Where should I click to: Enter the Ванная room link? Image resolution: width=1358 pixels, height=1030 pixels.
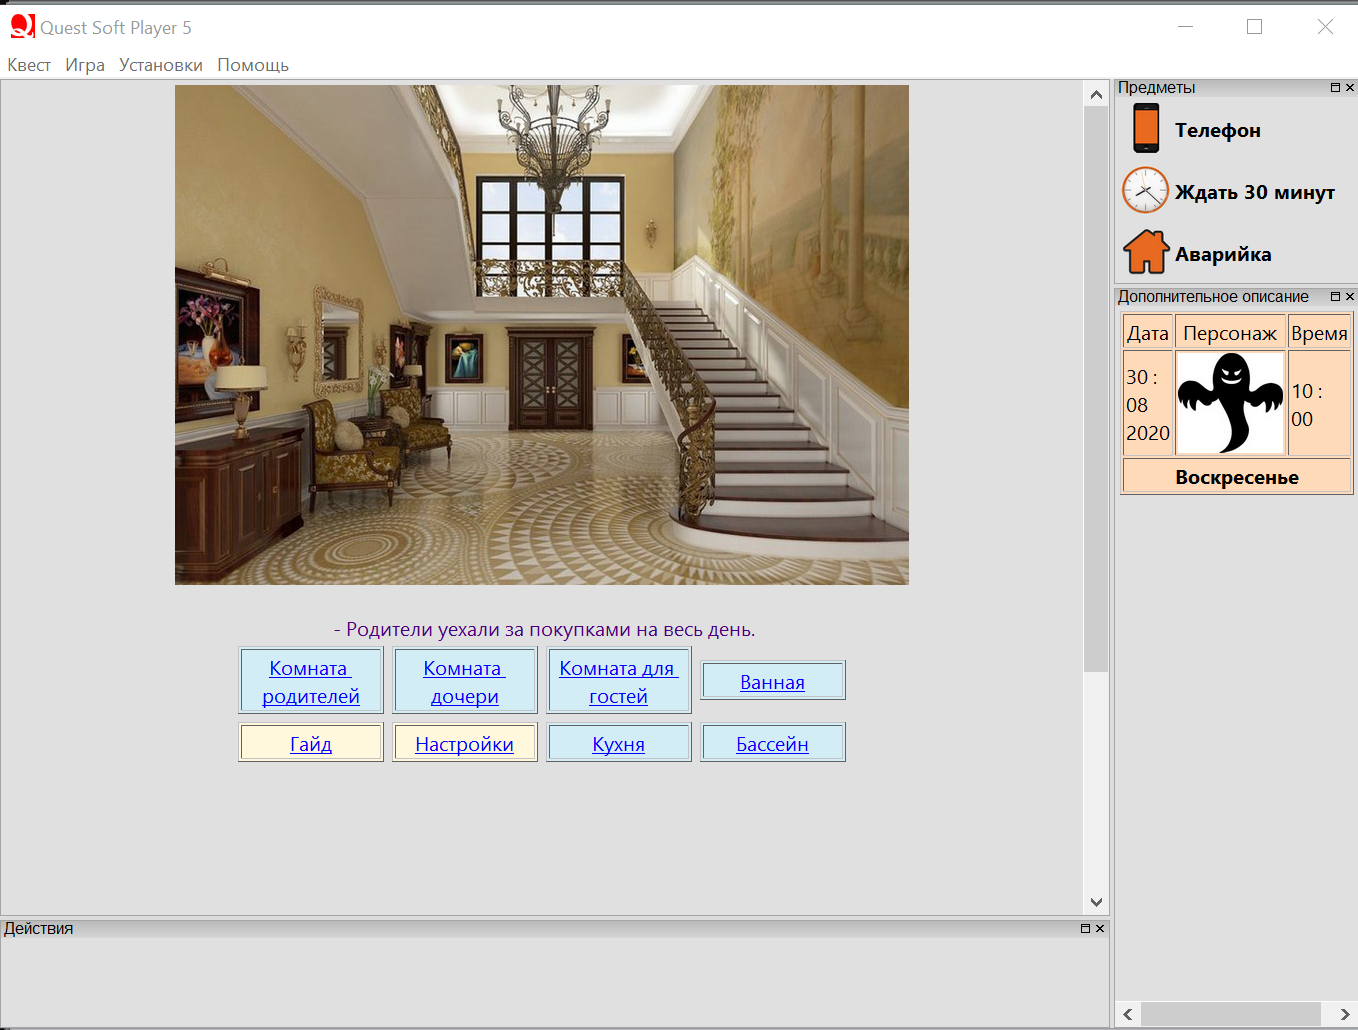tap(772, 682)
